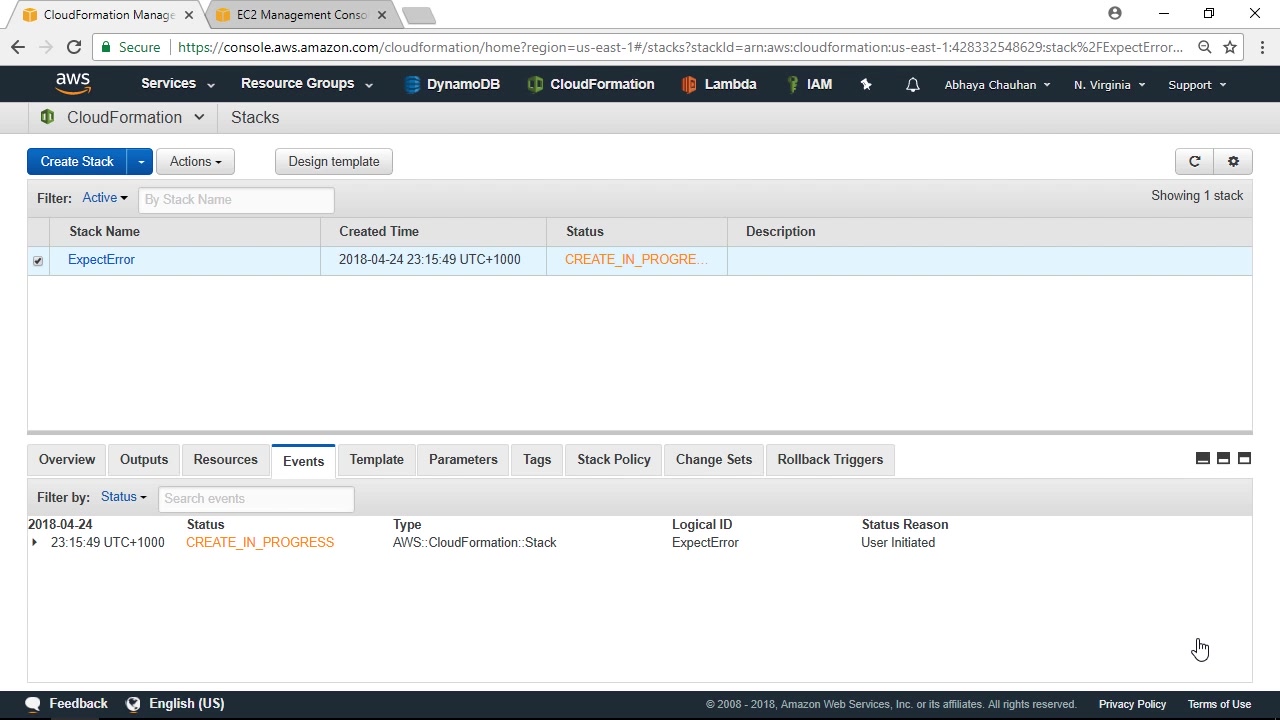Open the Active filter dropdown
Viewport: 1280px width, 720px height.
point(105,198)
